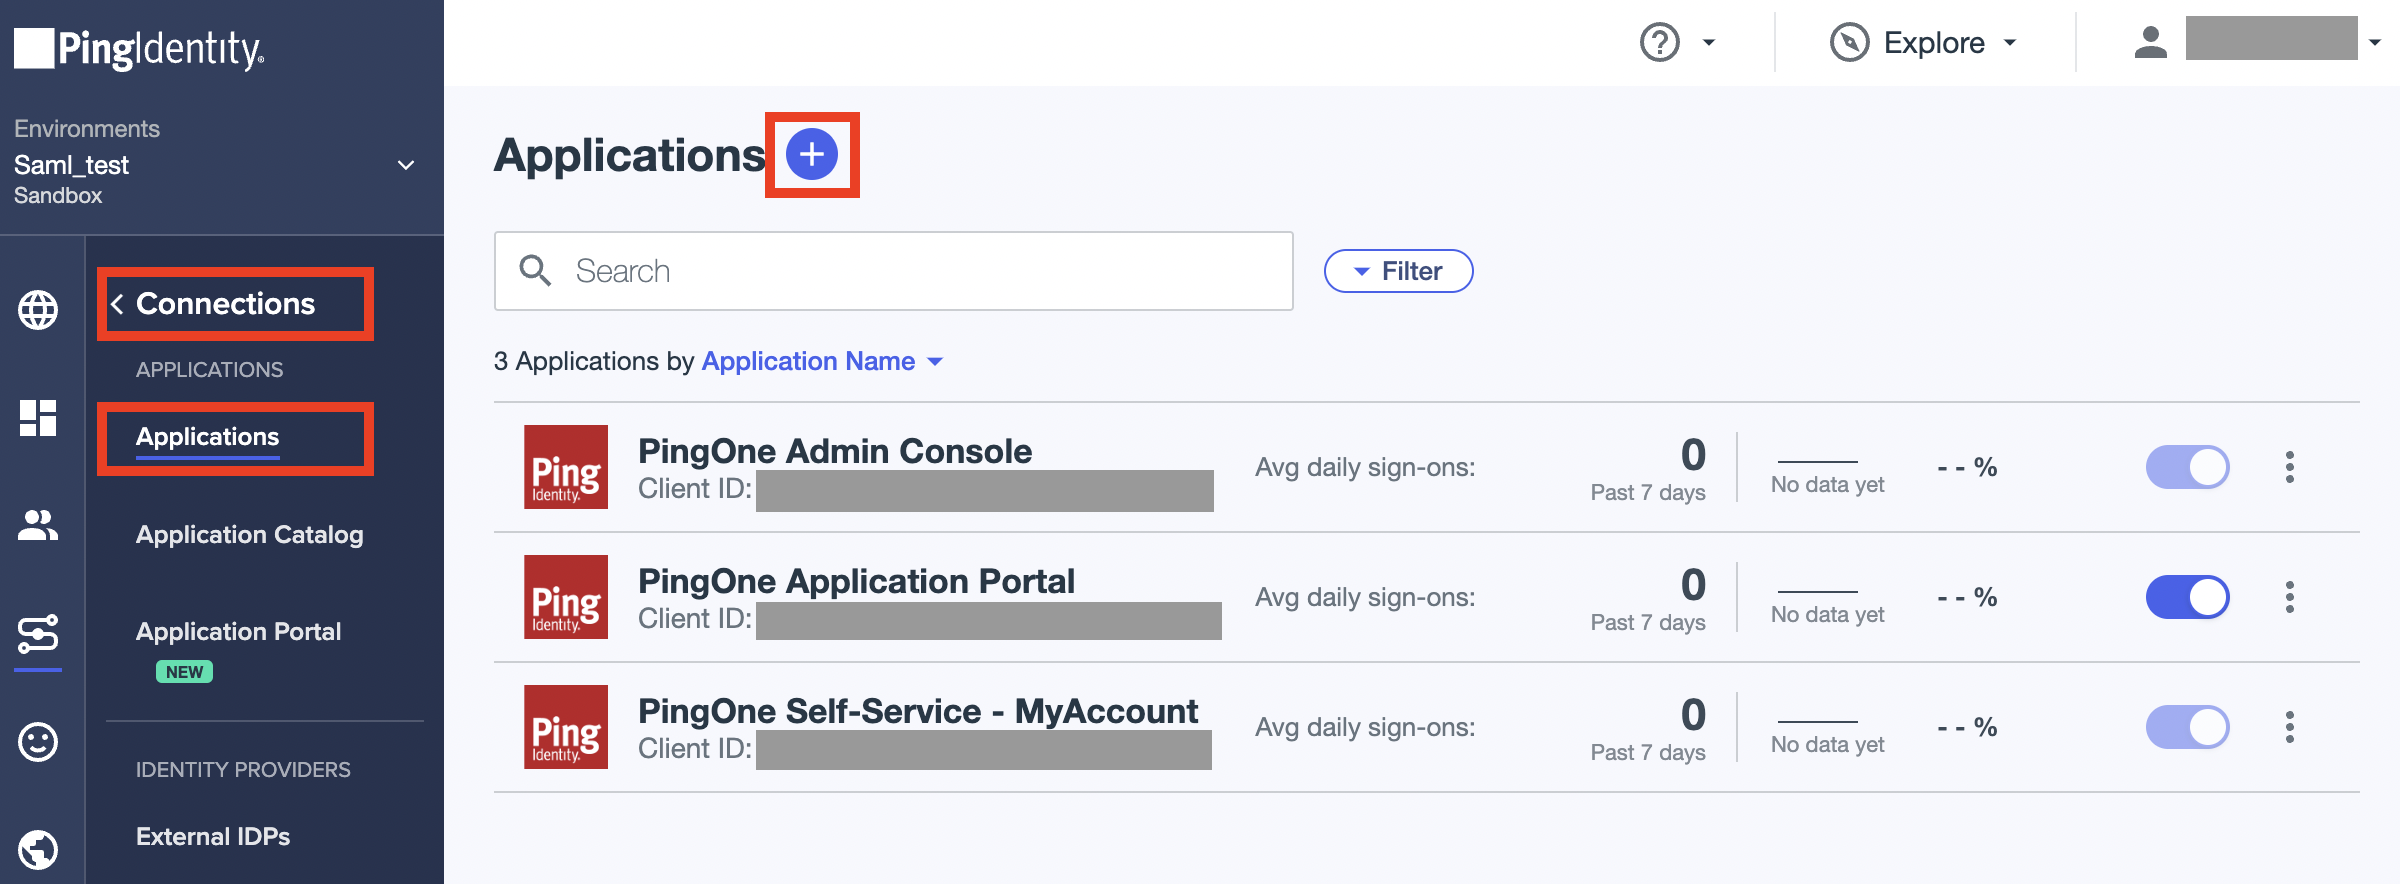Image resolution: width=2400 pixels, height=884 pixels.
Task: Open Application Portal menu item
Action: 238,632
